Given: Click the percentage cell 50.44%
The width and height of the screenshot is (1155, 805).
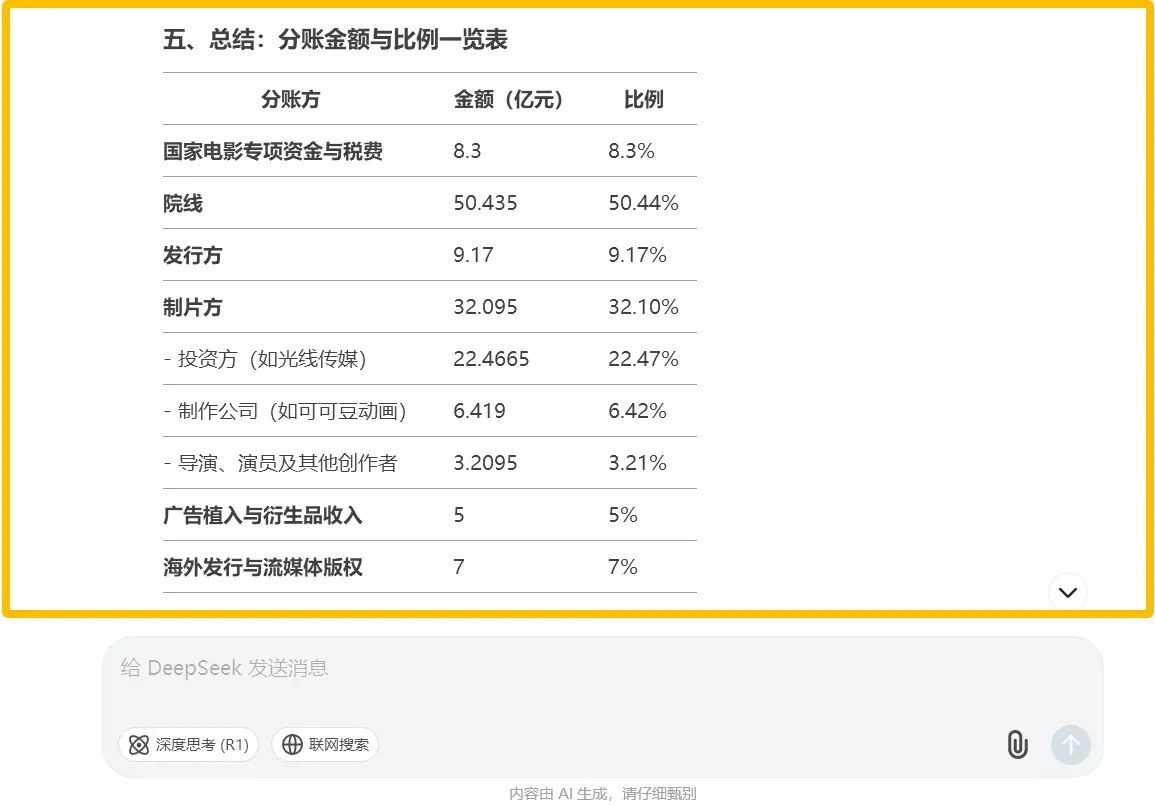Looking at the screenshot, I should [643, 203].
